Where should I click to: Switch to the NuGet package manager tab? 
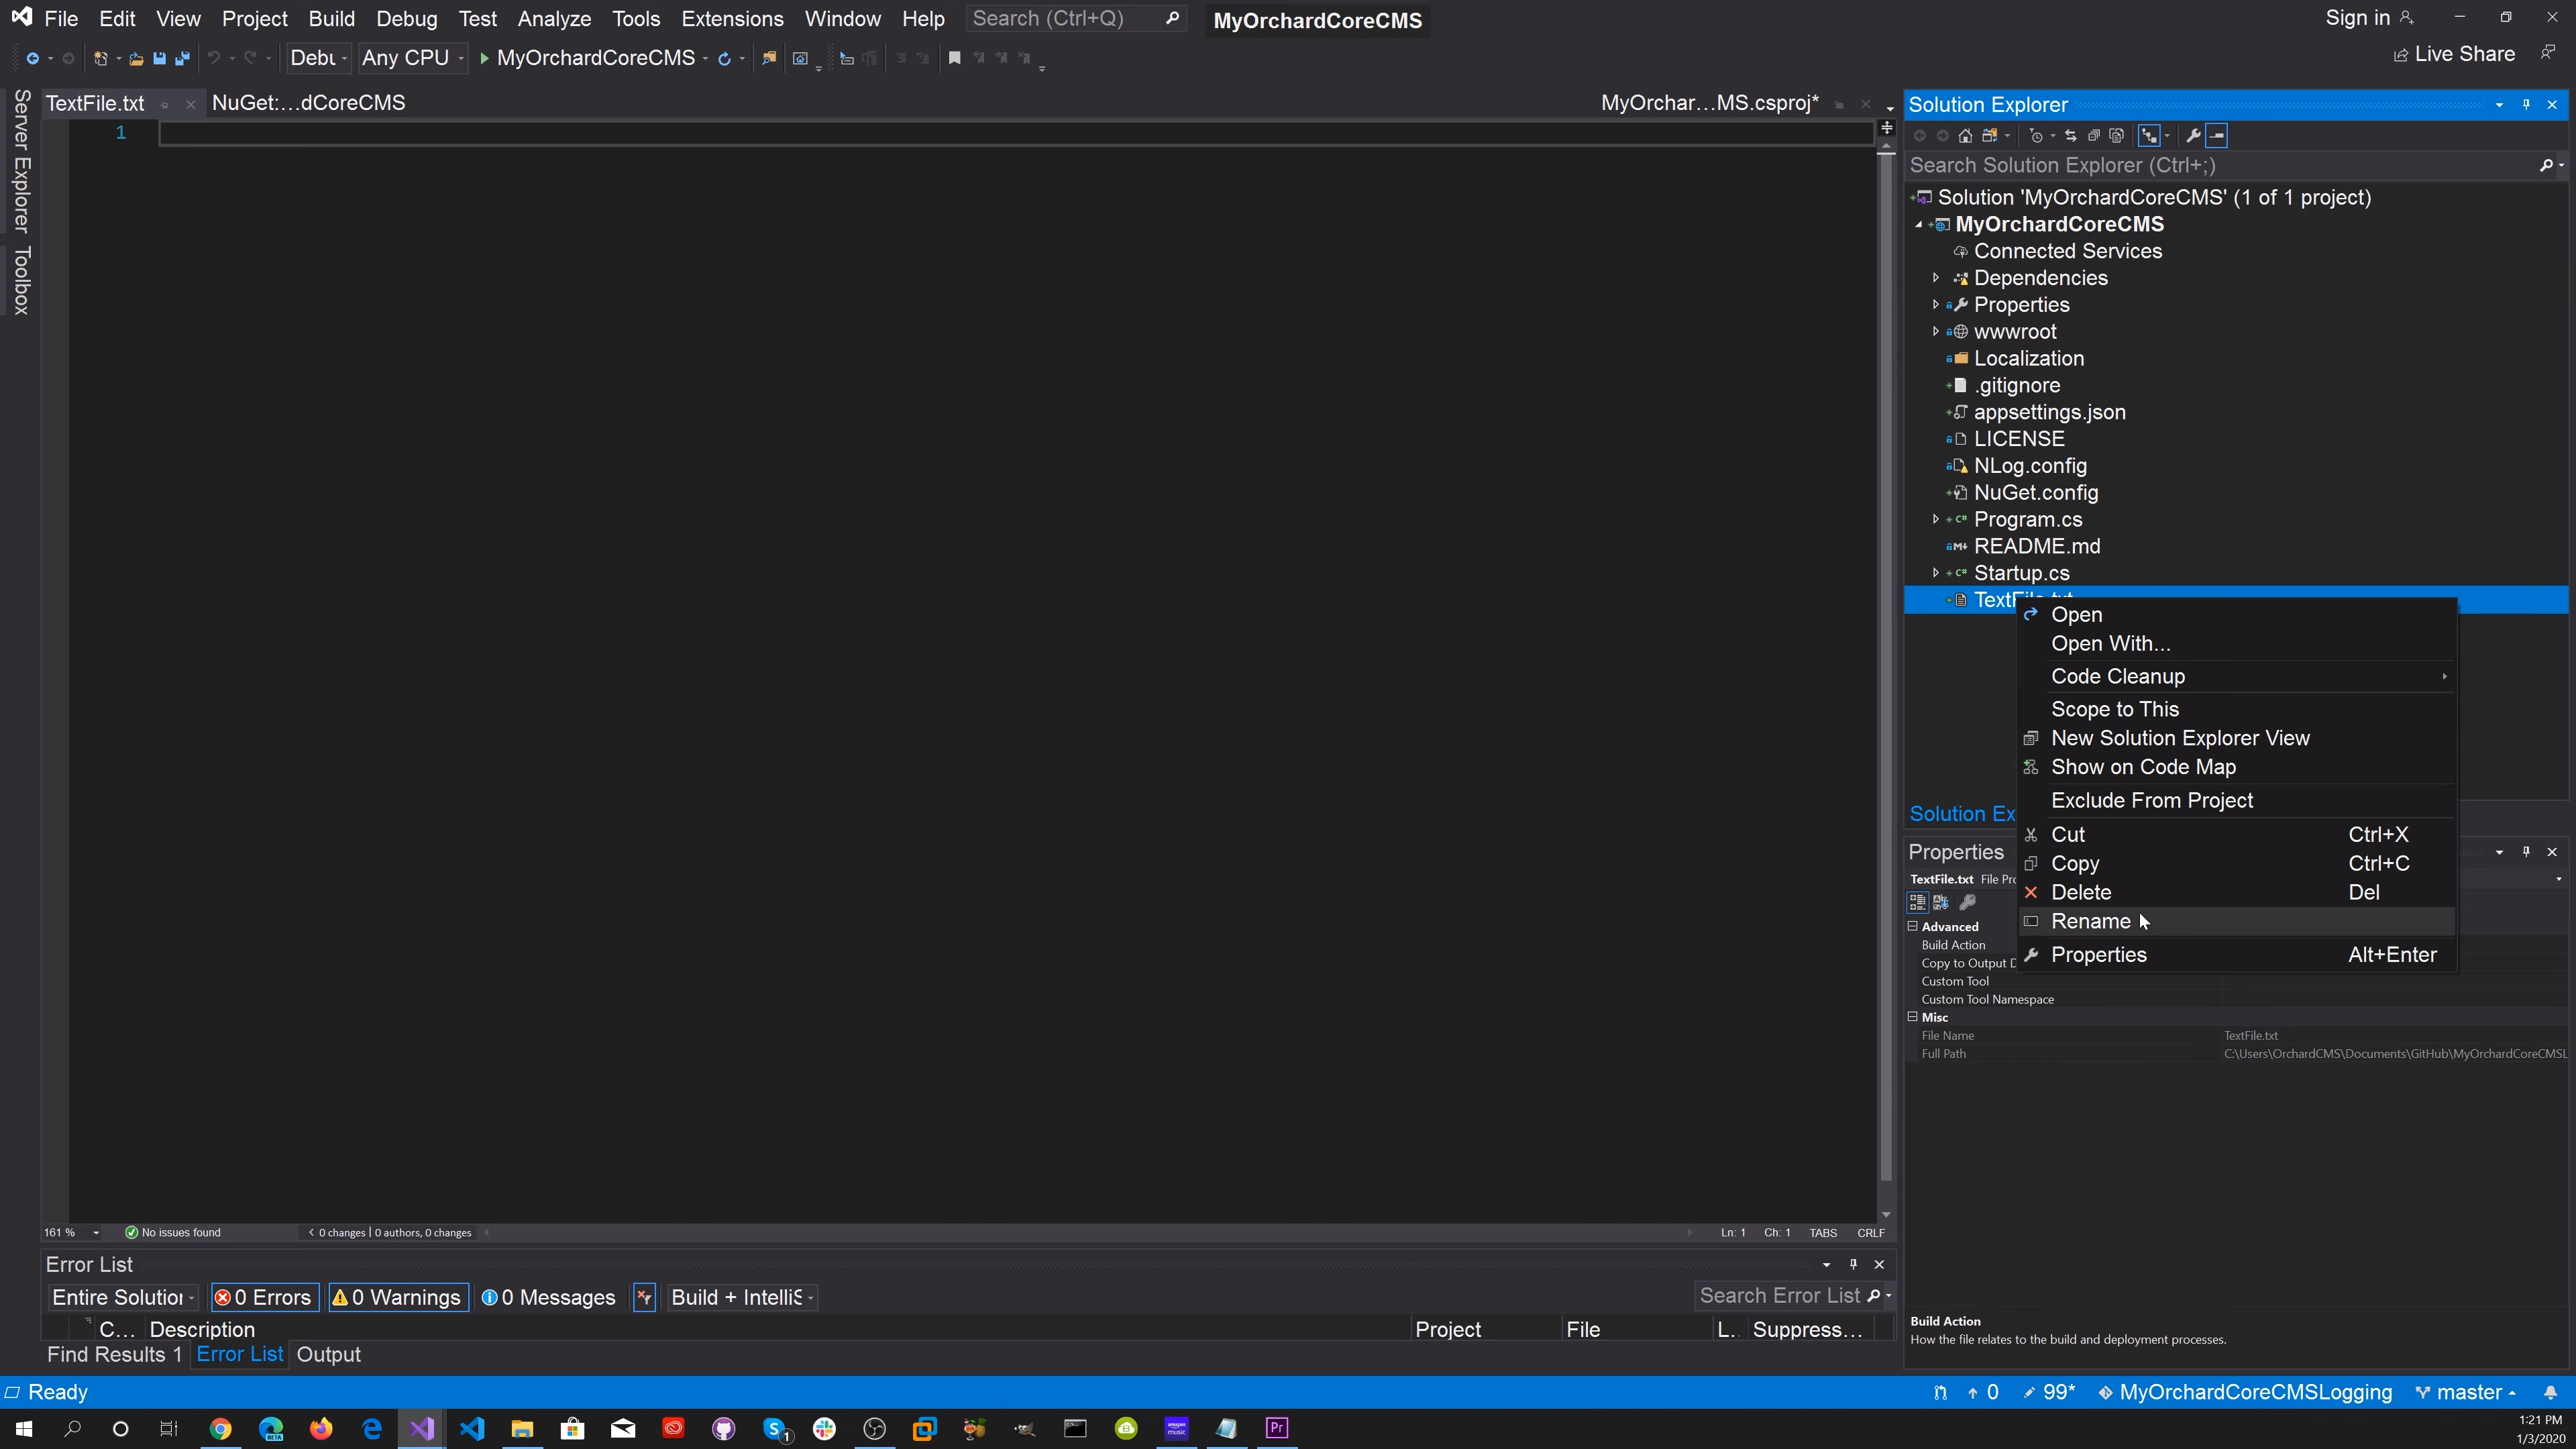[x=308, y=102]
